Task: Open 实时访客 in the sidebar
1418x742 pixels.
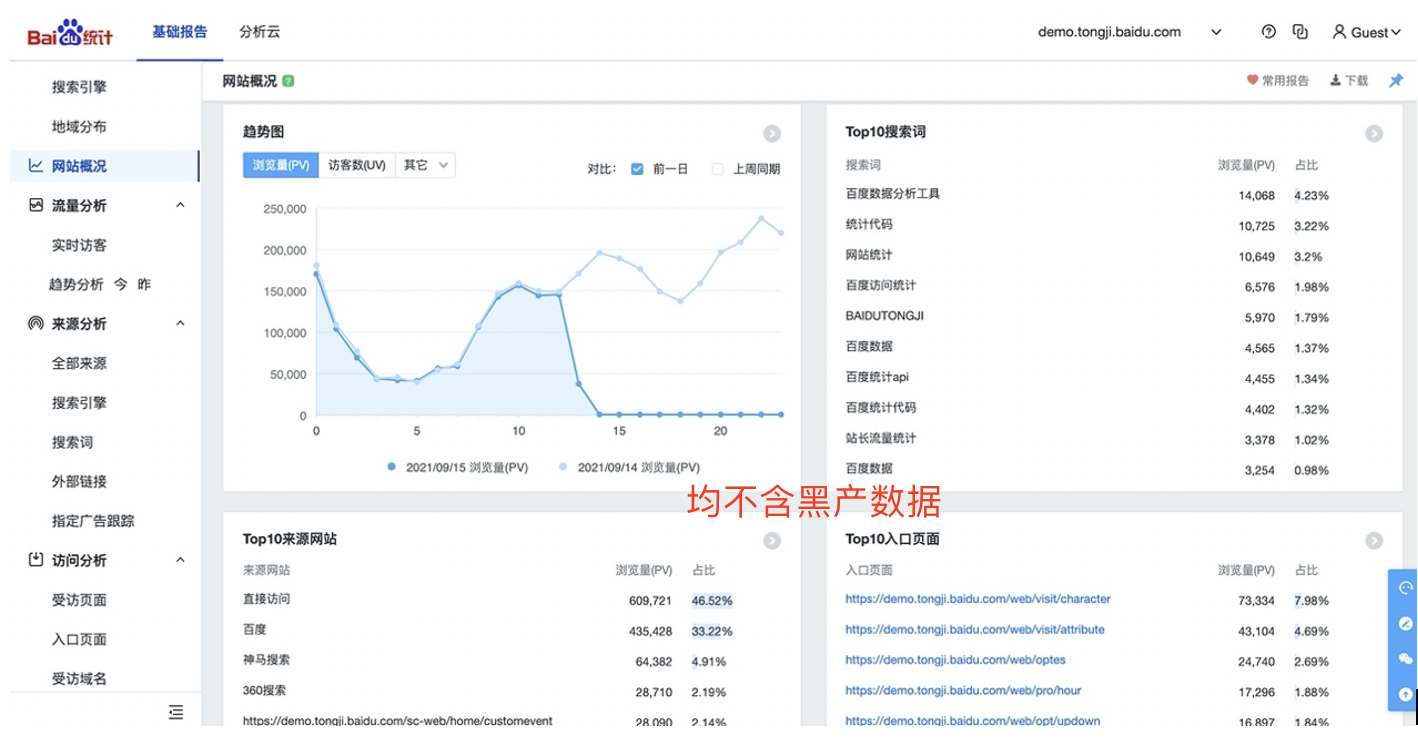Action: point(79,245)
